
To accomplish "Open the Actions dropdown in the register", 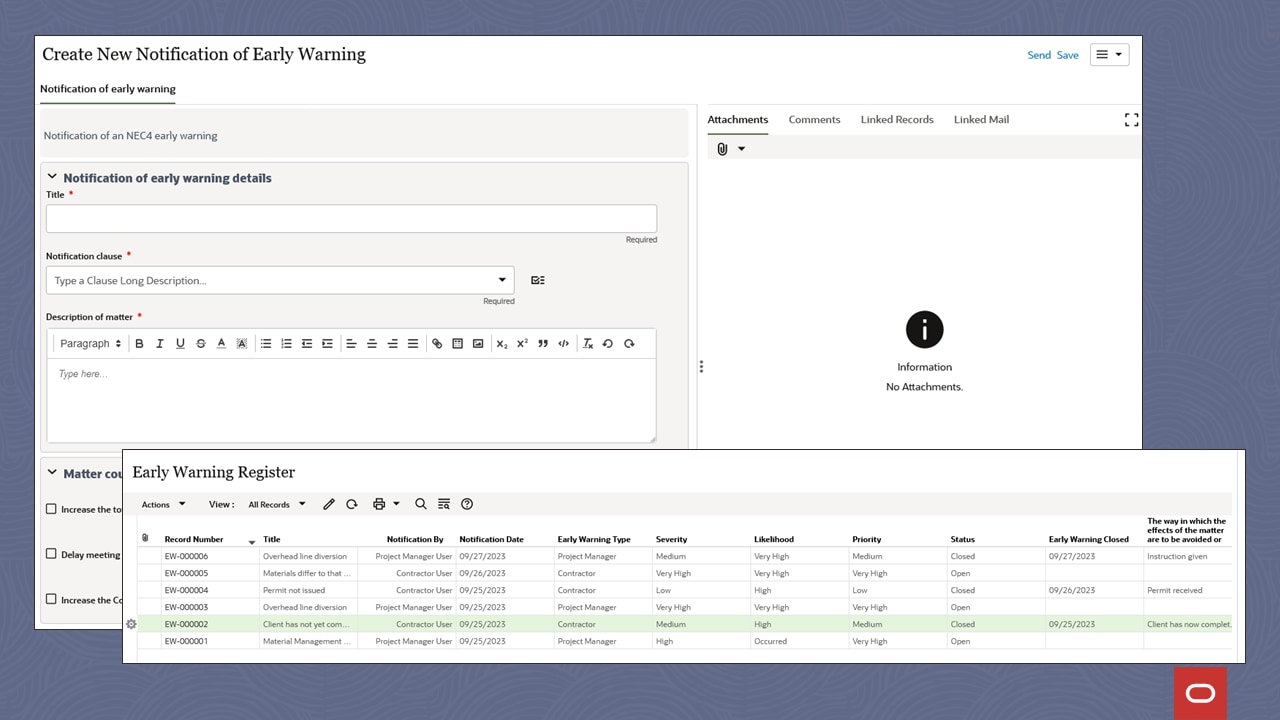I will click(162, 504).
